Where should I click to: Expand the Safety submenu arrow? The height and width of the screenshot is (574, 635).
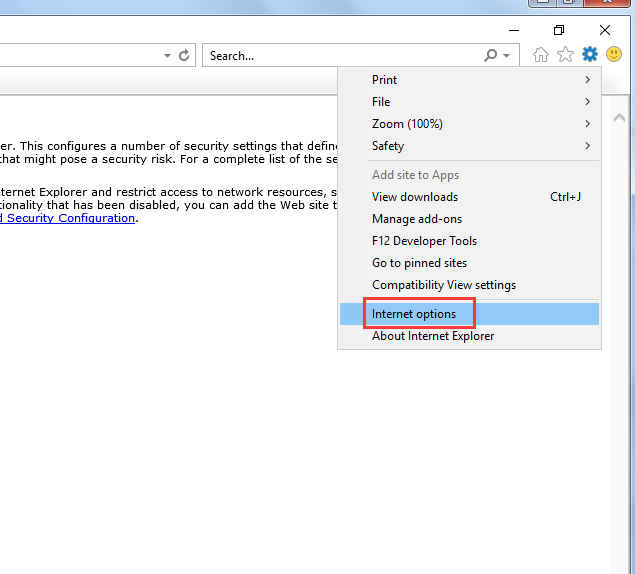coord(588,145)
